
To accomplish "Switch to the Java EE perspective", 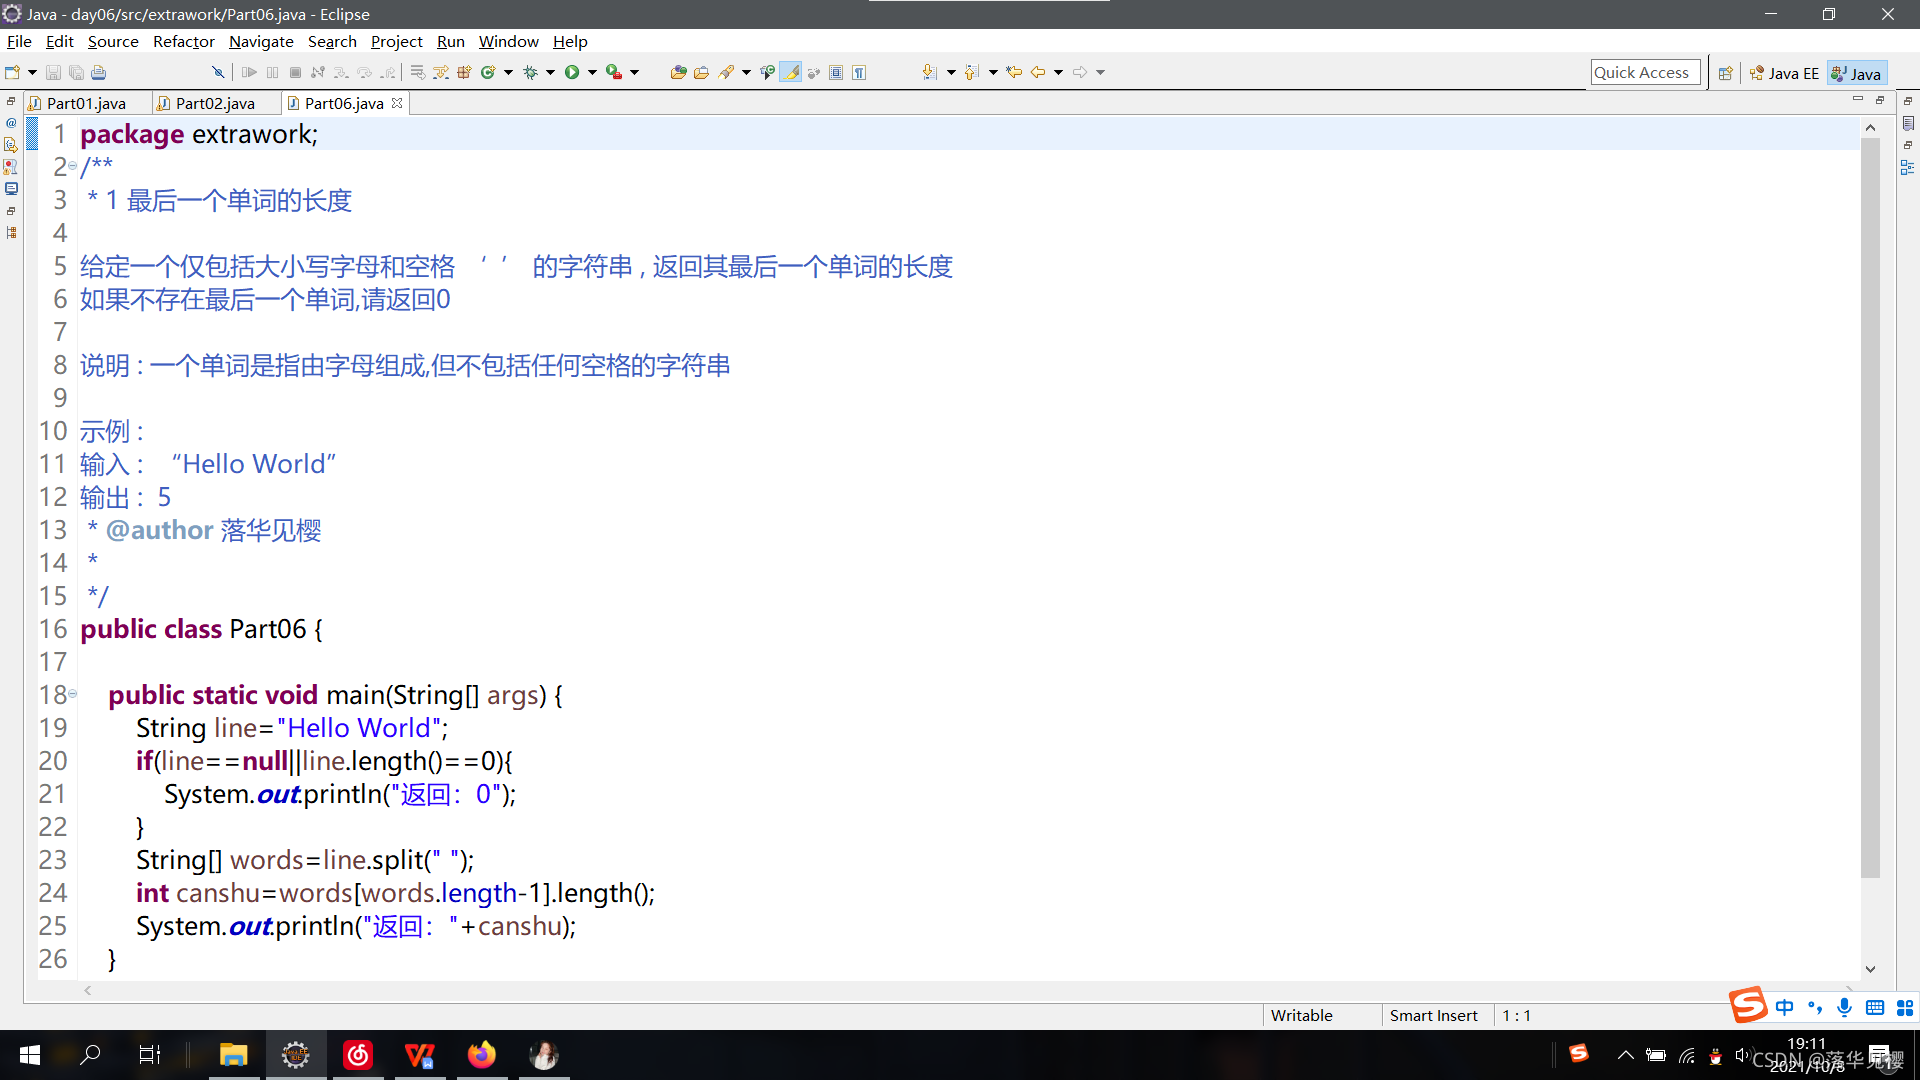I will coord(1785,72).
